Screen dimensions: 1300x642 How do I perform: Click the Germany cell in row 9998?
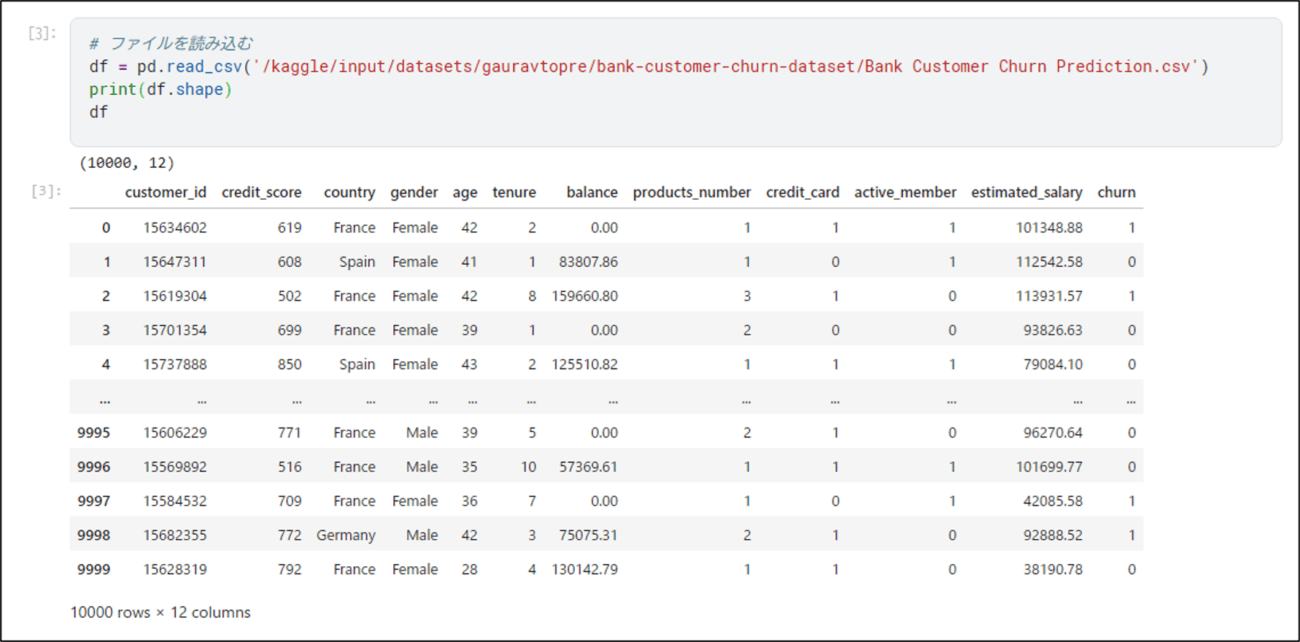[346, 535]
